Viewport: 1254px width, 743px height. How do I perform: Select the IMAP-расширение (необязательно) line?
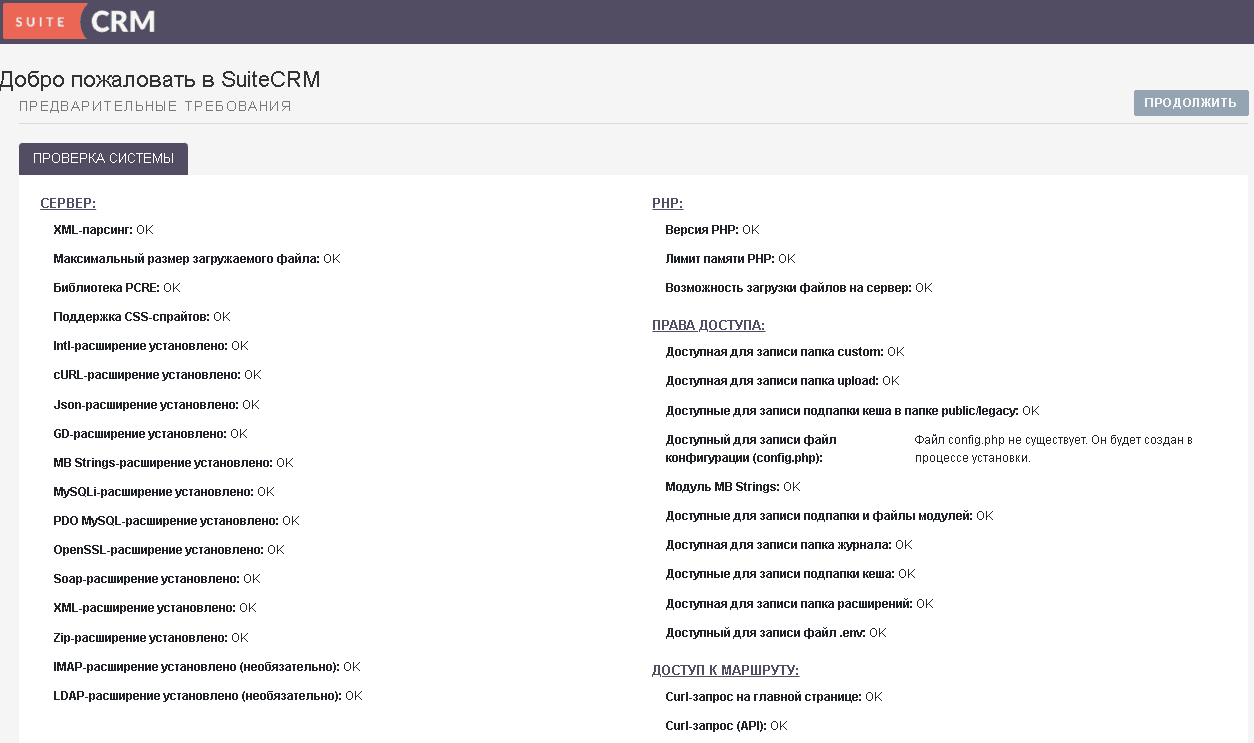coord(206,667)
